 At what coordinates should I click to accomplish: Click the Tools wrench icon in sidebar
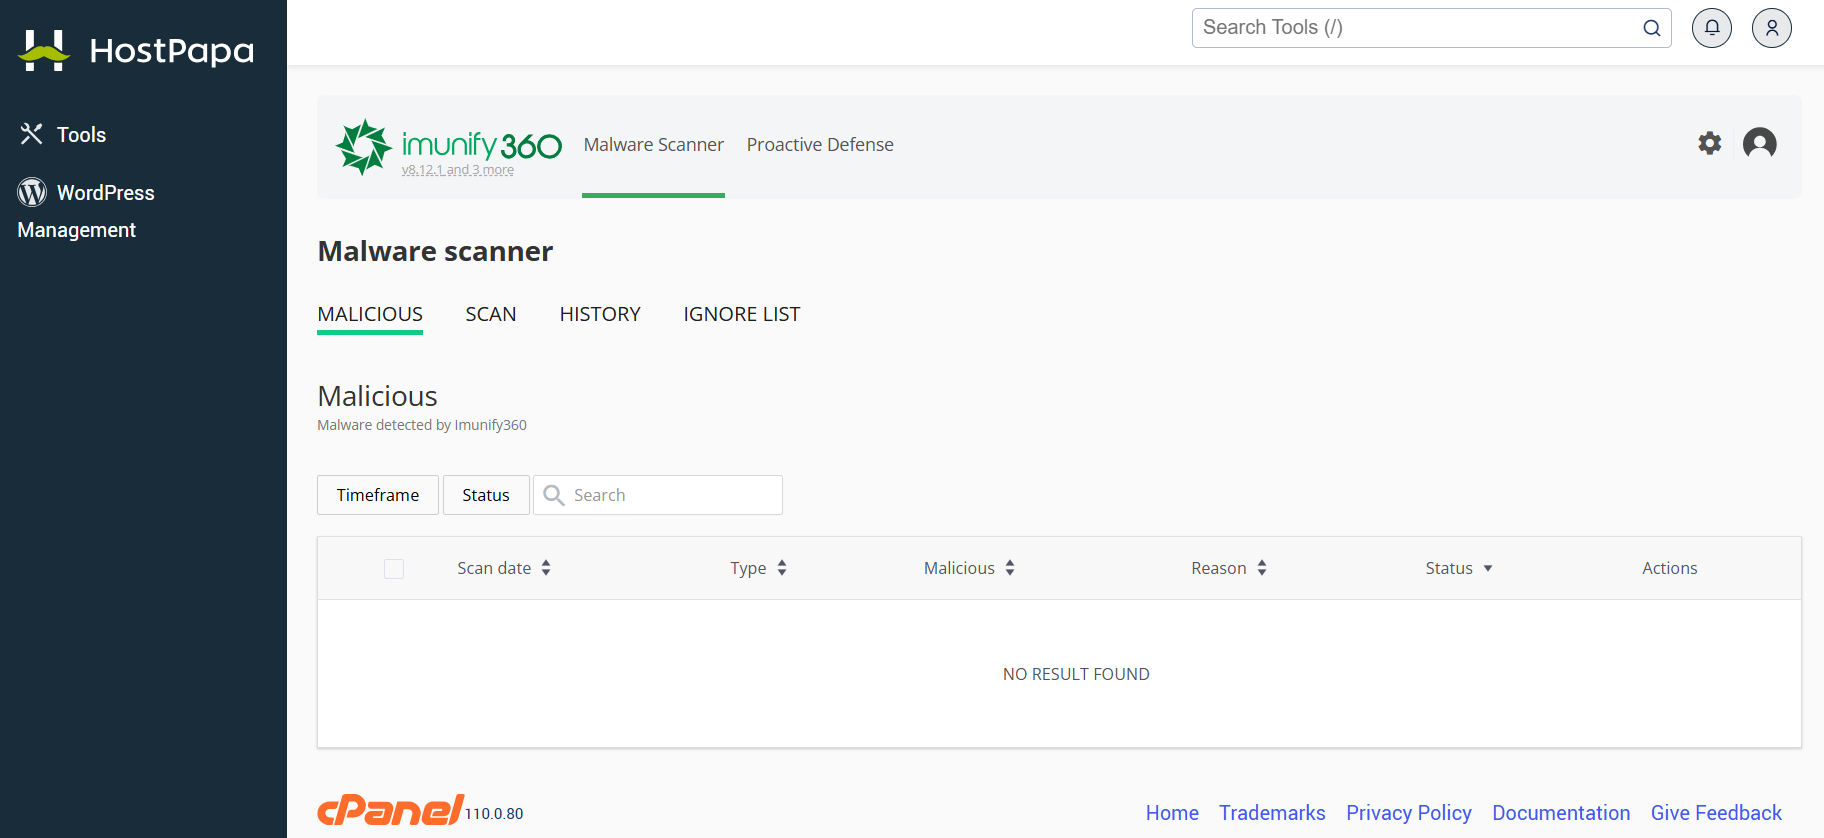(32, 134)
